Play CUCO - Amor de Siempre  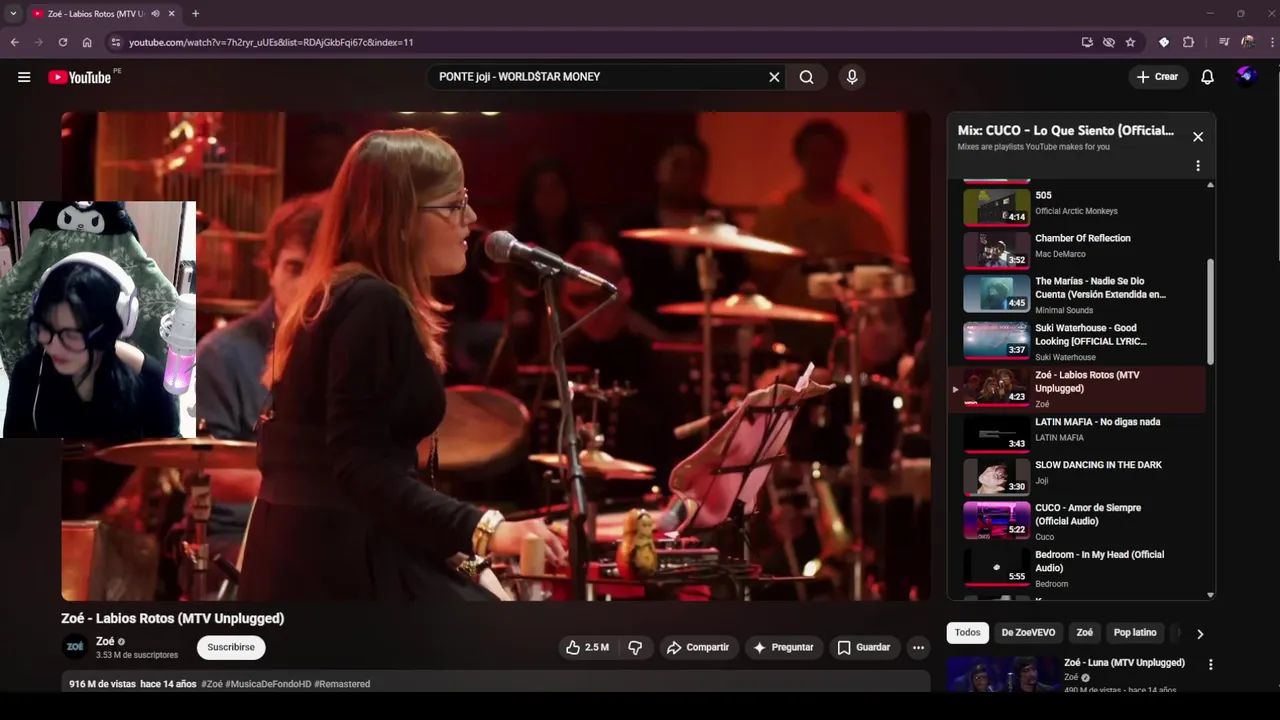1080,521
